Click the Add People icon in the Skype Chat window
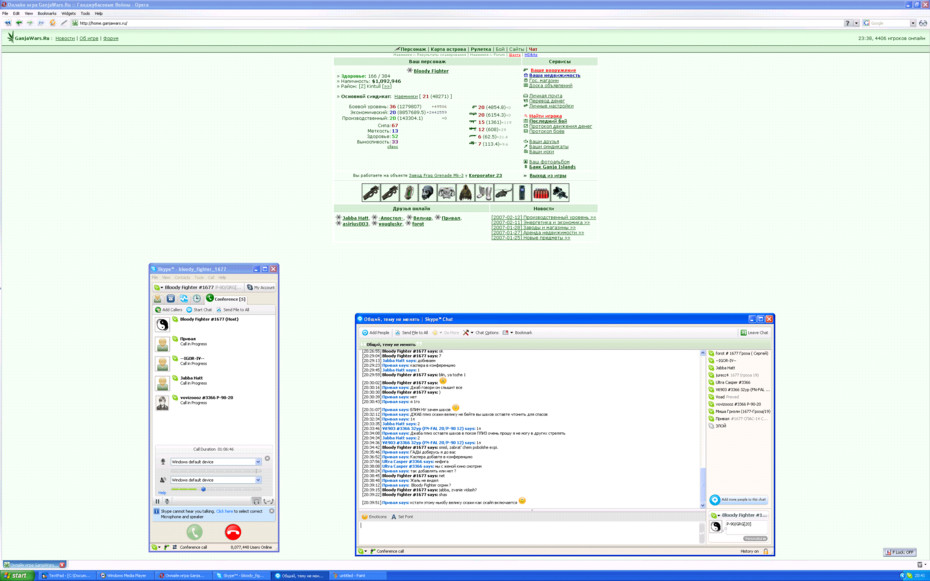 click(x=365, y=333)
